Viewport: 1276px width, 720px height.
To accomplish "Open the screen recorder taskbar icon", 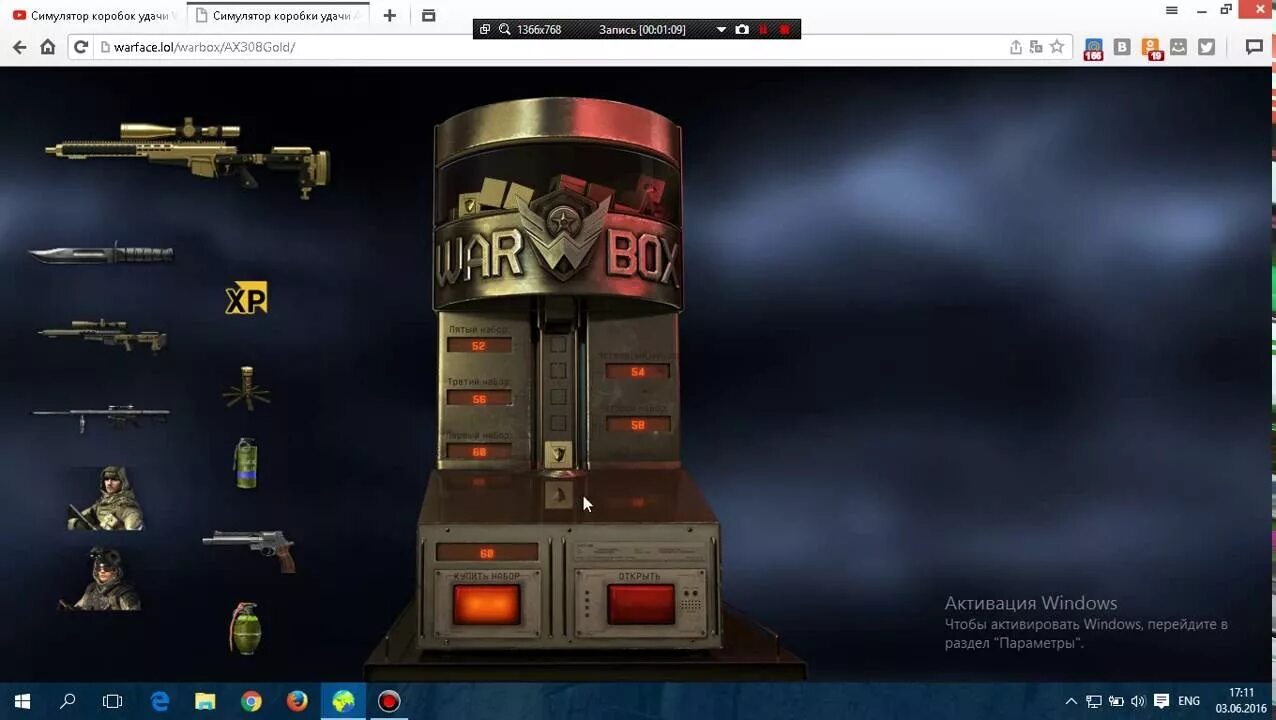I will 389,701.
